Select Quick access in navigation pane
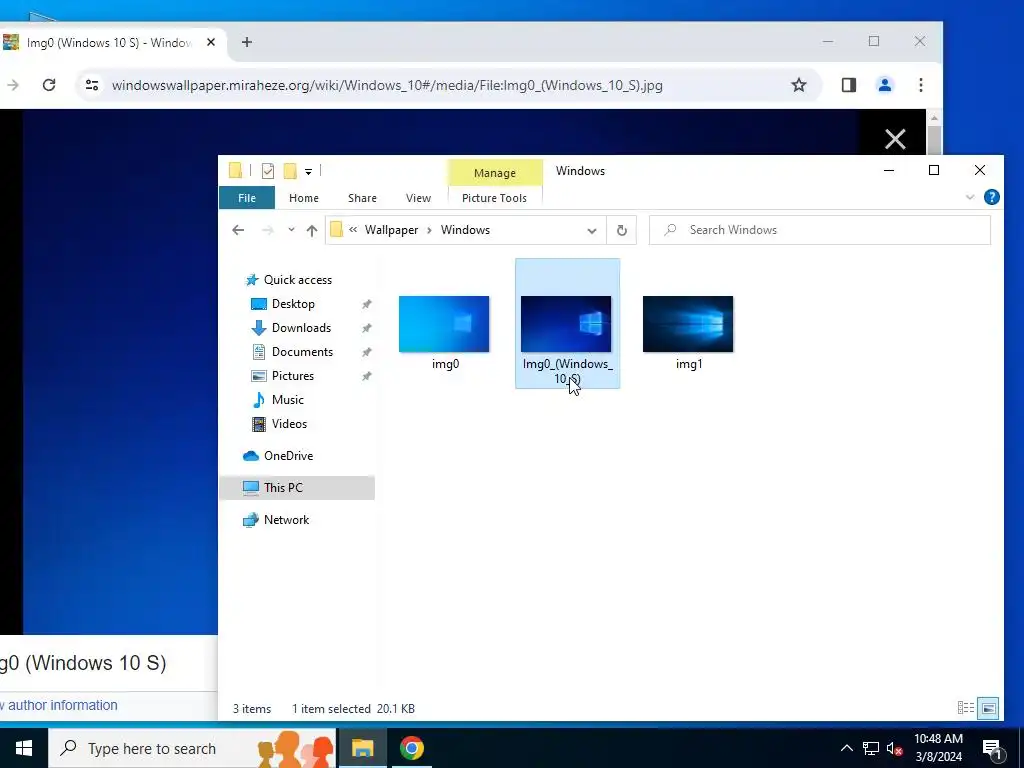 tap(297, 280)
